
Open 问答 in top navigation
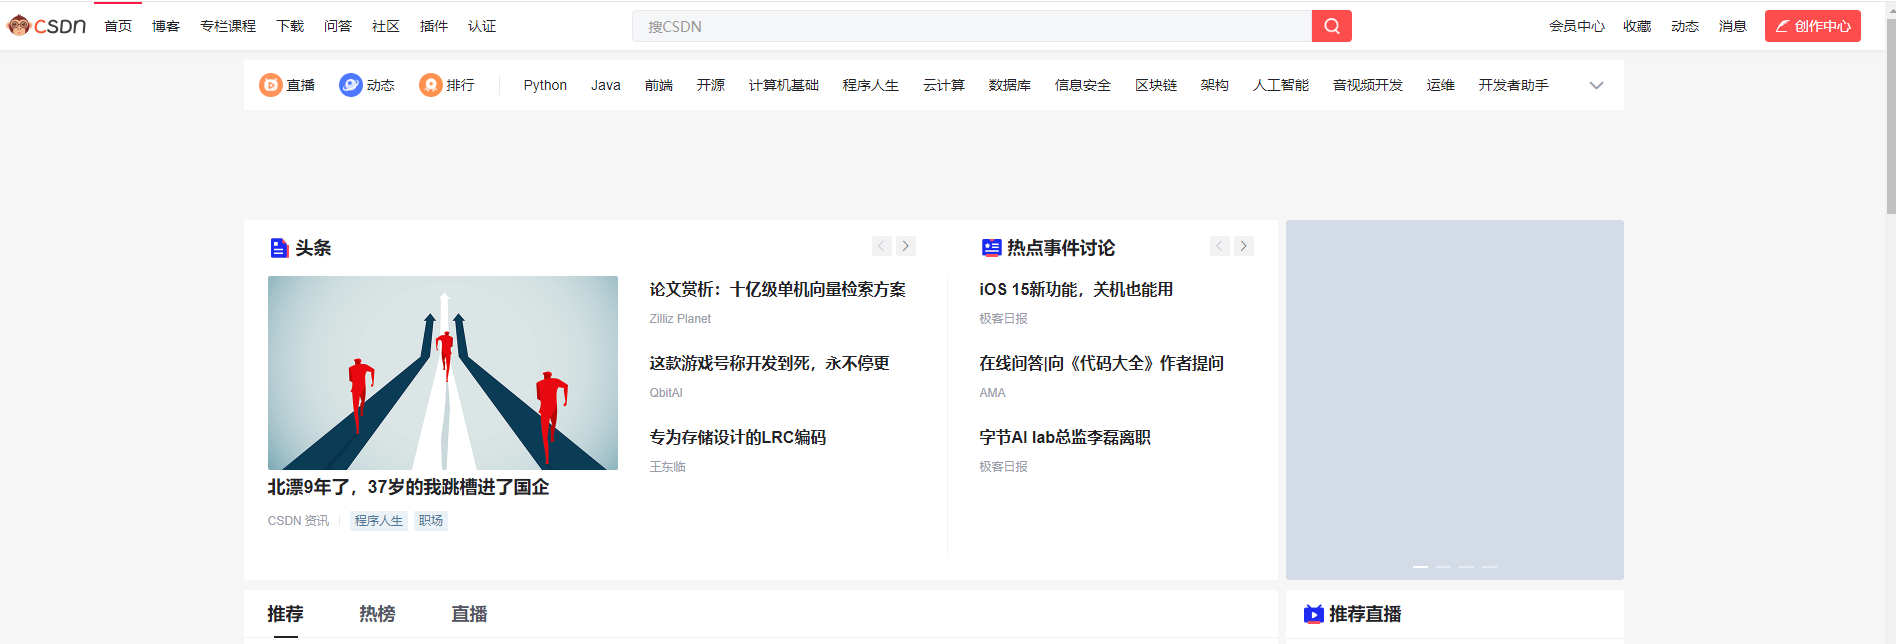(338, 26)
